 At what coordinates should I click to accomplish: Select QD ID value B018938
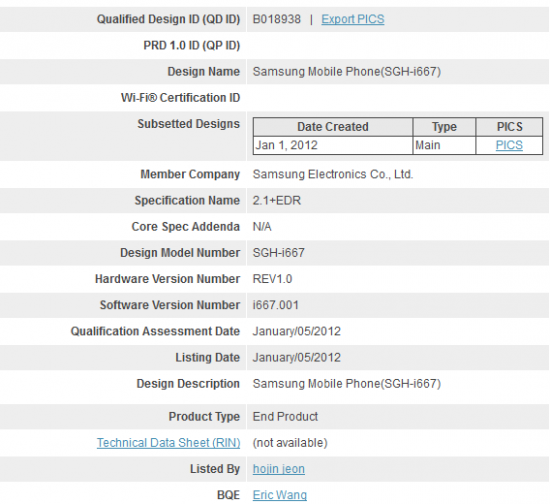click(x=277, y=19)
